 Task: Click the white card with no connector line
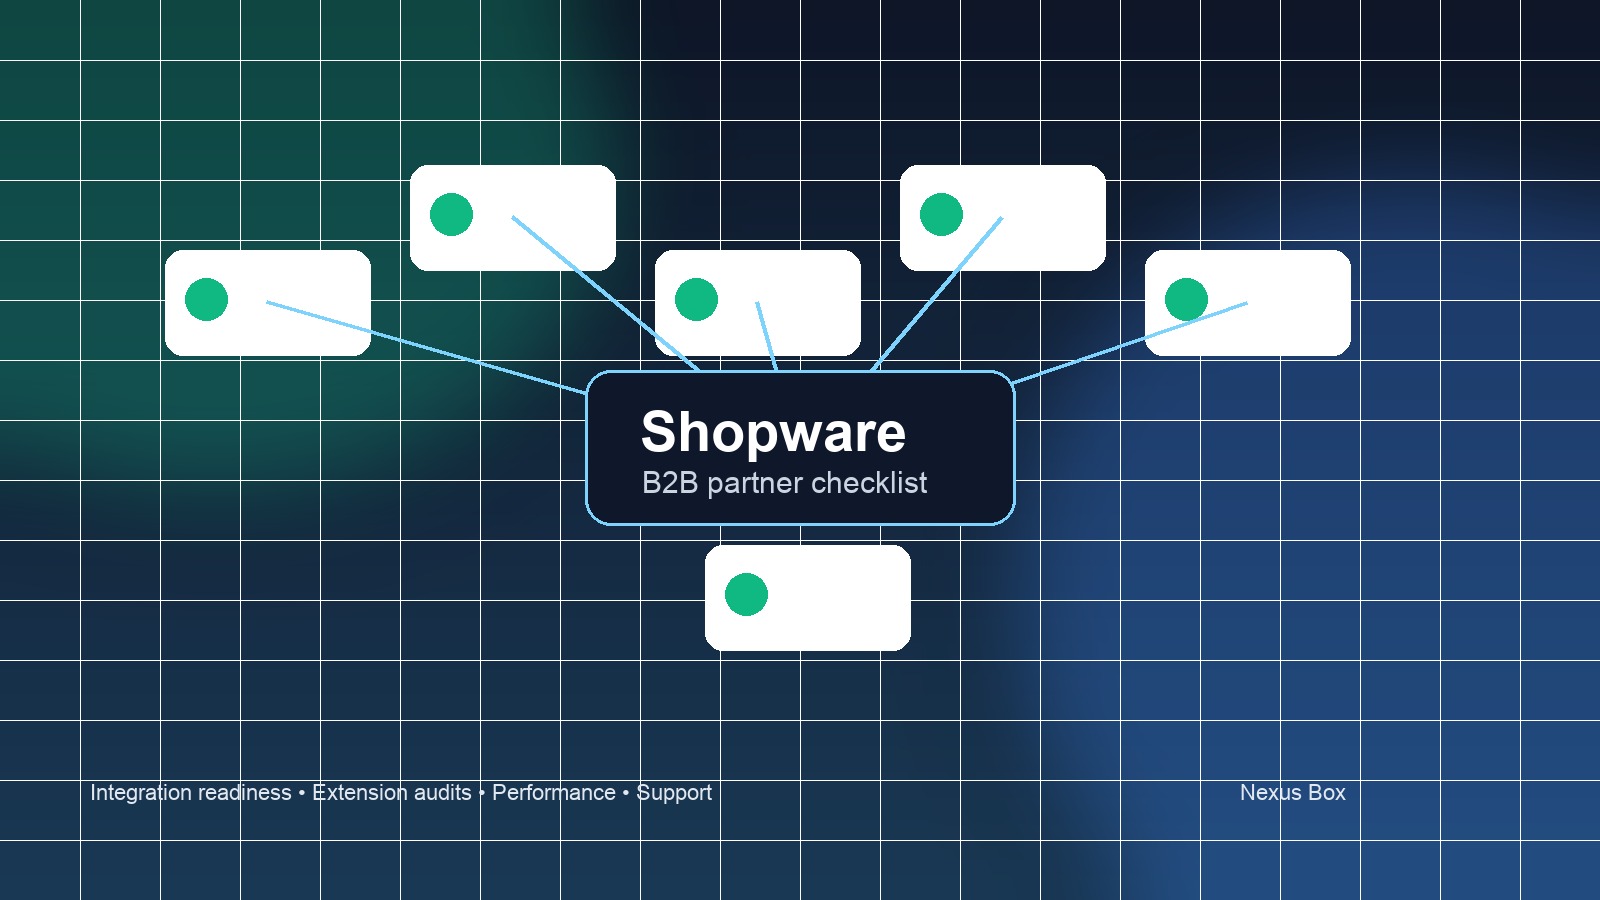click(808, 598)
